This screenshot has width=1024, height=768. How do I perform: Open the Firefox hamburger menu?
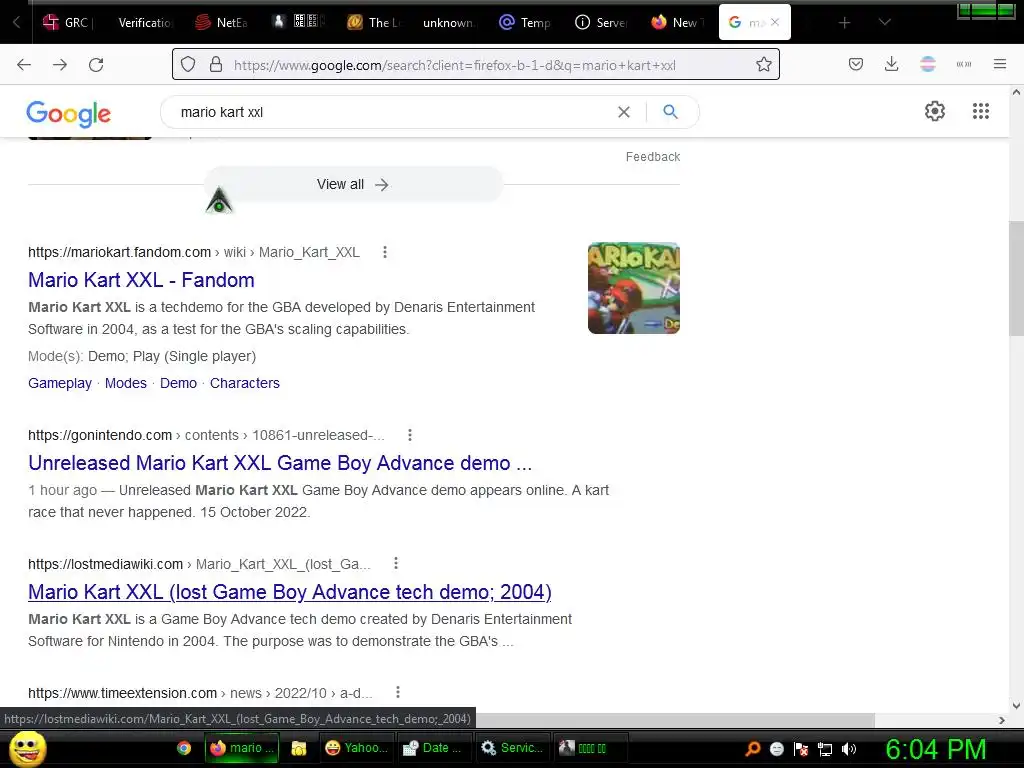[x=999, y=64]
